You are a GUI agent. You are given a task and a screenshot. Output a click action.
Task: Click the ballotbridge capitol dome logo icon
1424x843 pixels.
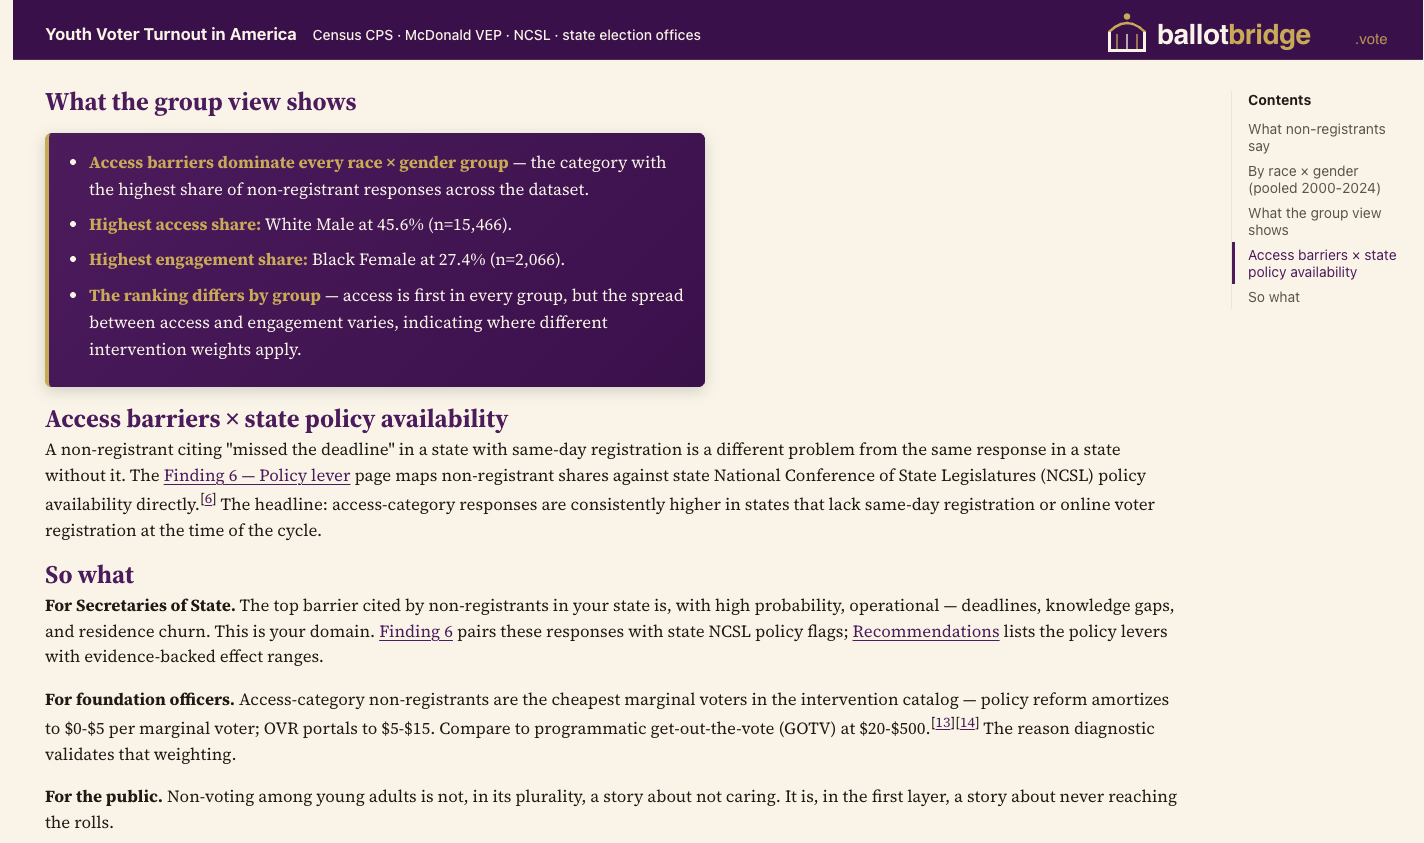[x=1126, y=33]
